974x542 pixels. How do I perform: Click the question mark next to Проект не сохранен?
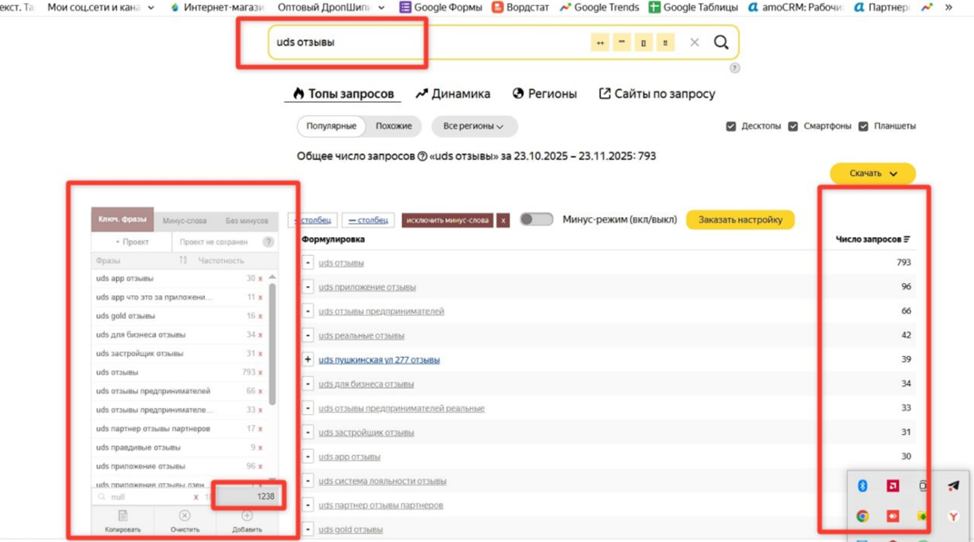[268, 242]
